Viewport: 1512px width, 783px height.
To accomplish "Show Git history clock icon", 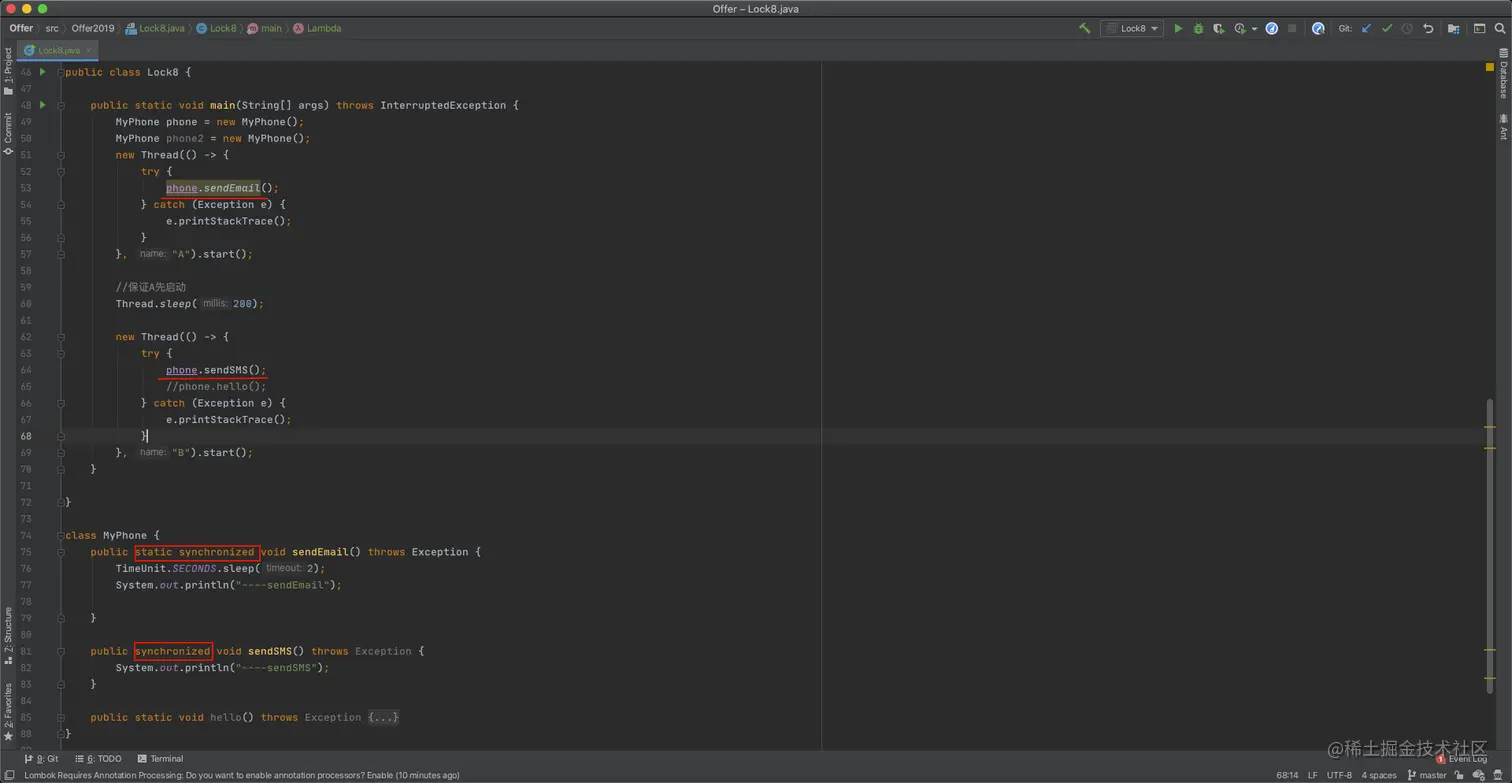I will tap(1407, 29).
